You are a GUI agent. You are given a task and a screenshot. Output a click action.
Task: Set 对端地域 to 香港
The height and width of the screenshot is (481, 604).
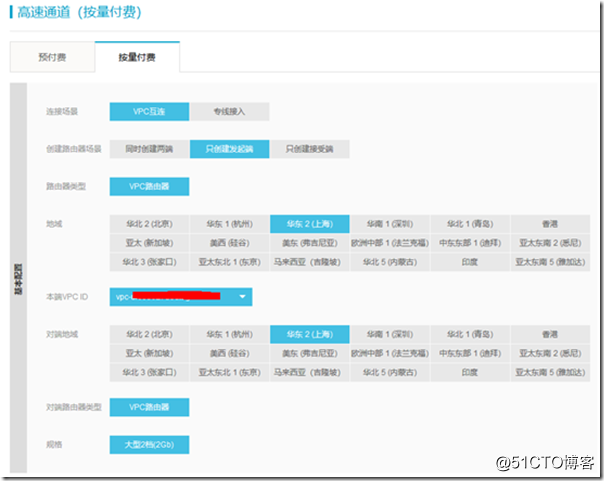pyautogui.click(x=550, y=334)
